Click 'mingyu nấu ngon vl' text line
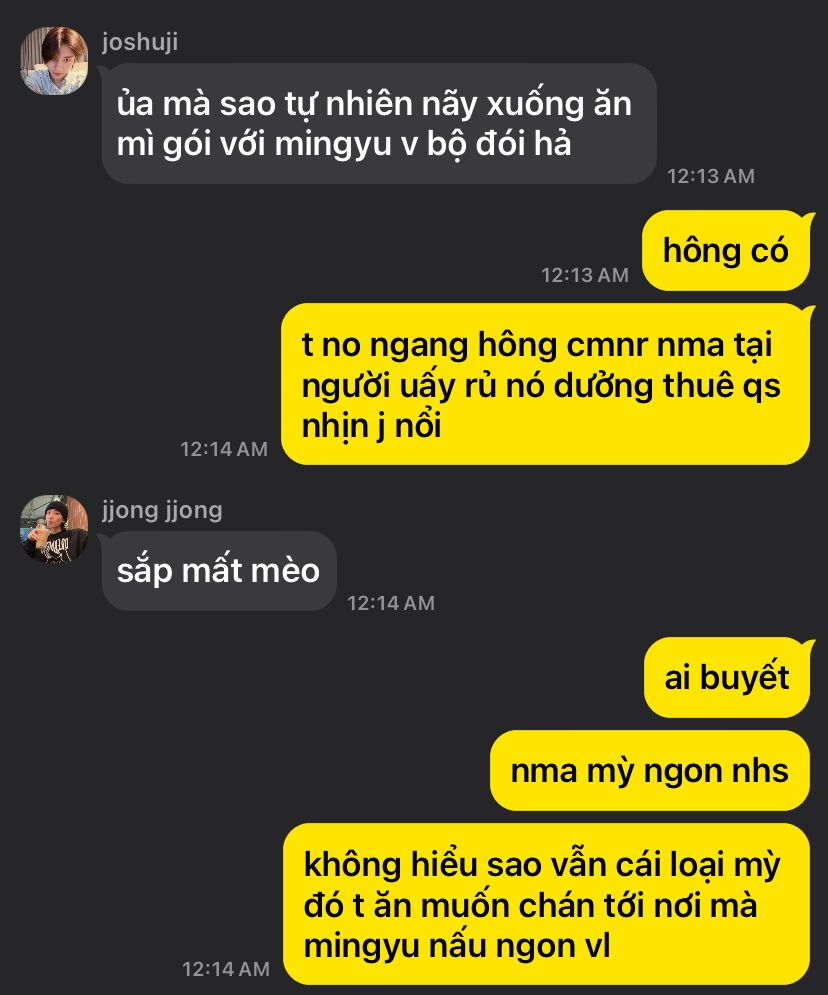Screen dimensions: 828x995 [457, 946]
